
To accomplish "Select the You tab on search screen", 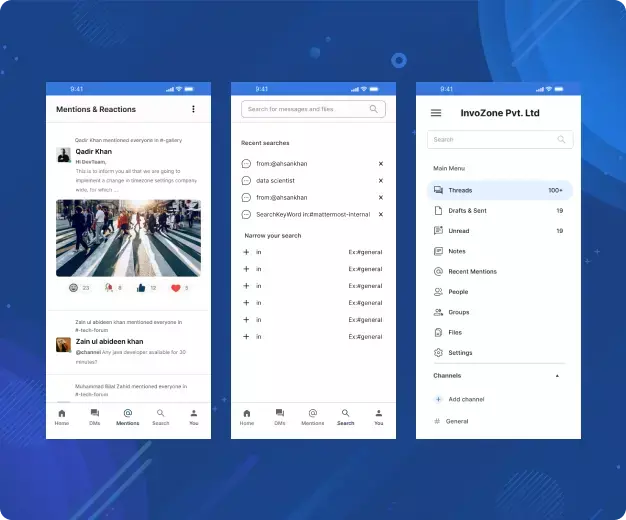I will click(379, 417).
